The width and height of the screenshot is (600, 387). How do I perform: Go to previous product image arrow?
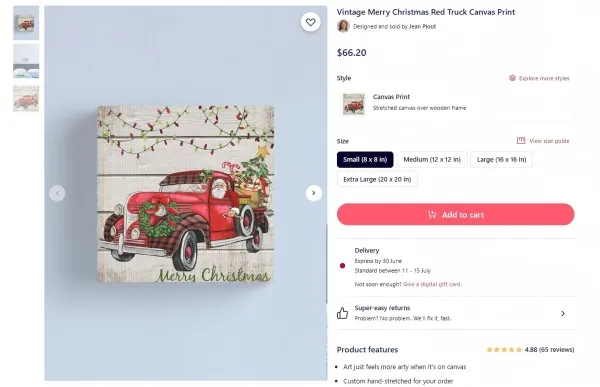(x=57, y=193)
